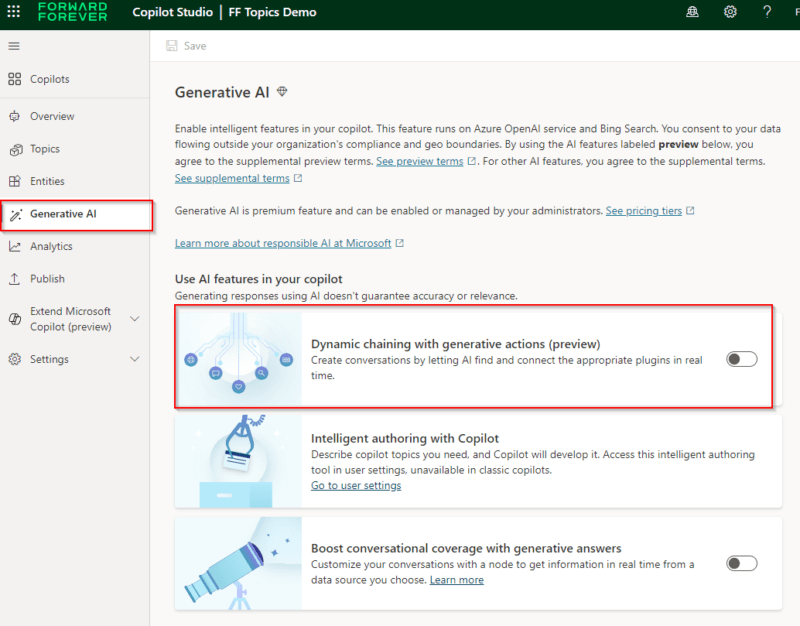800x626 pixels.
Task: Collapse the navigation hamburger menu
Action: [14, 46]
